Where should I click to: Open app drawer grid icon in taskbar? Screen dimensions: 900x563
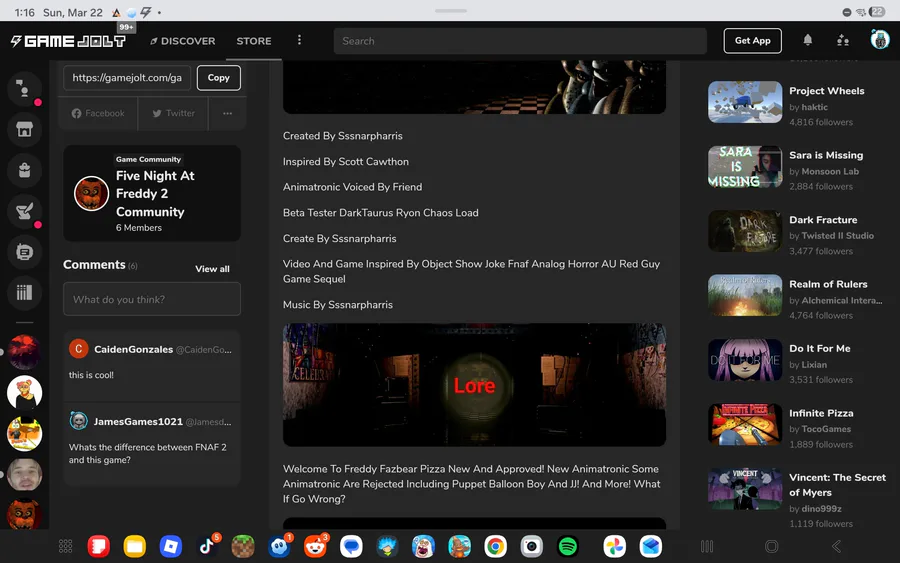click(65, 546)
